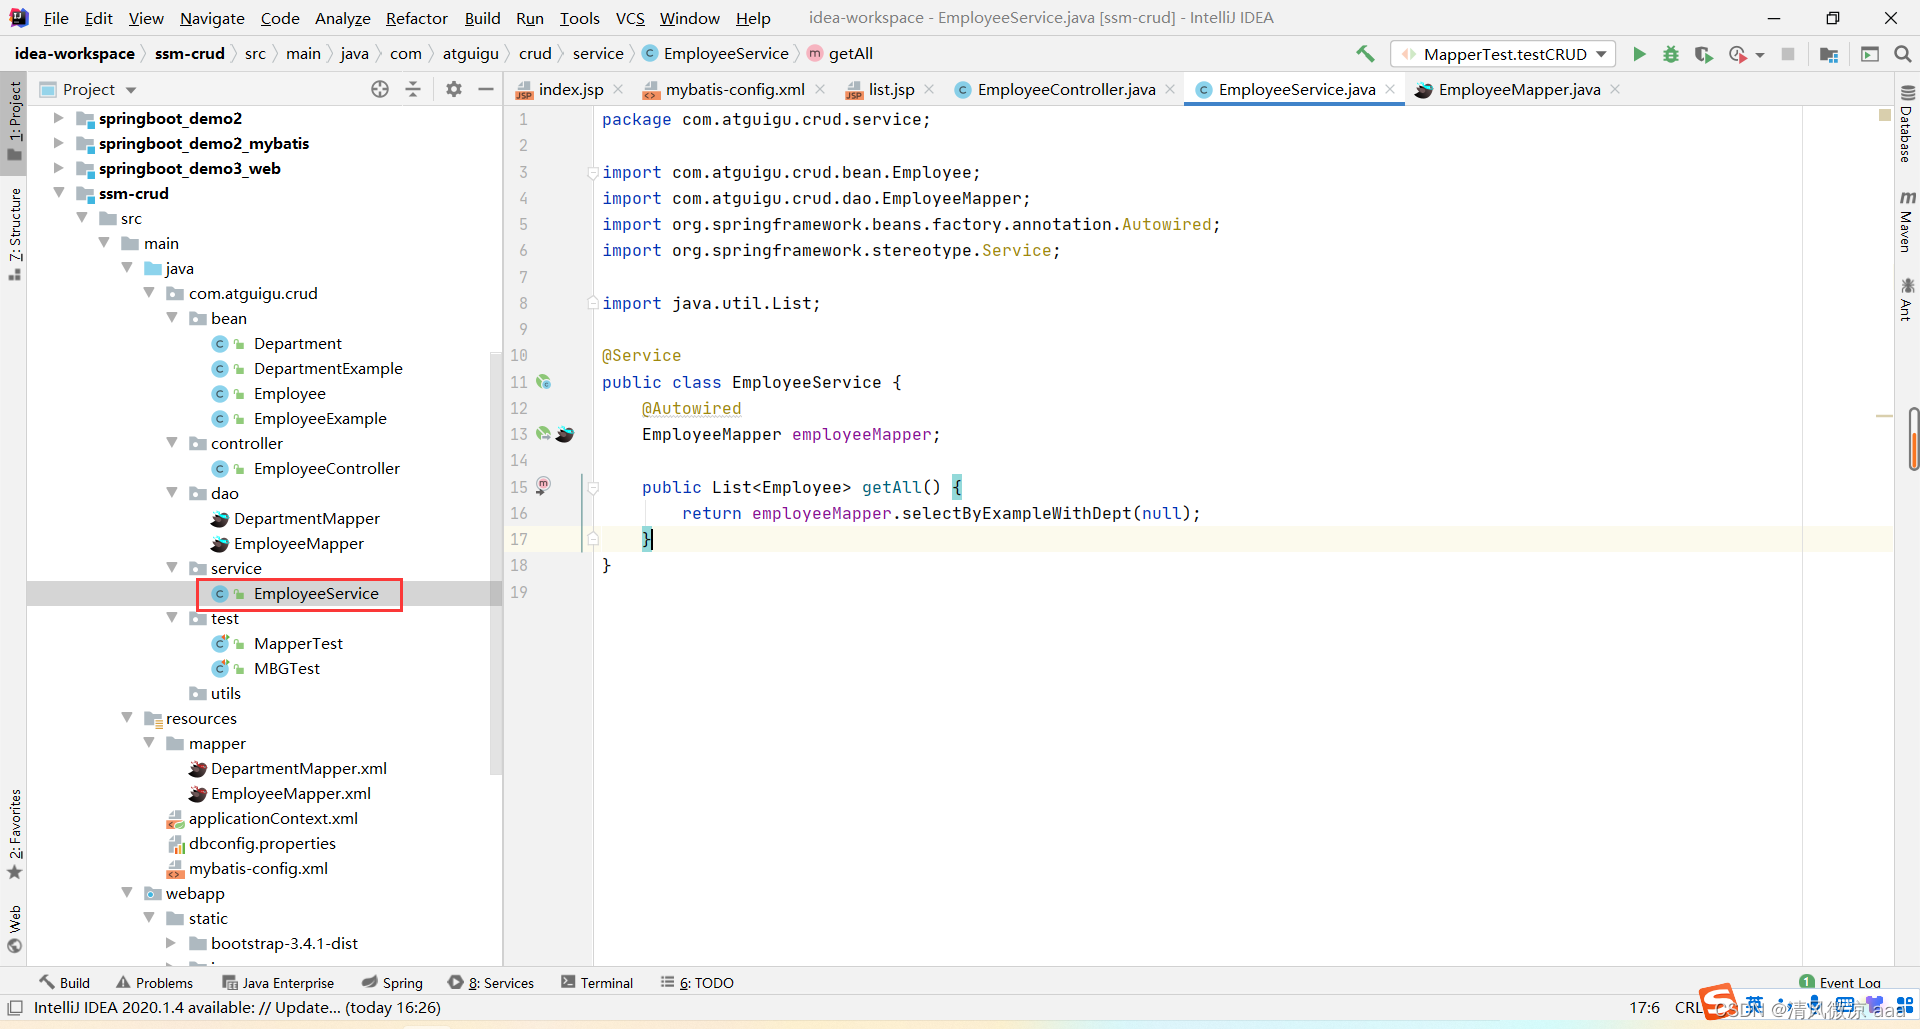Open Java Enterprise tool window
1920x1029 pixels.
click(278, 983)
